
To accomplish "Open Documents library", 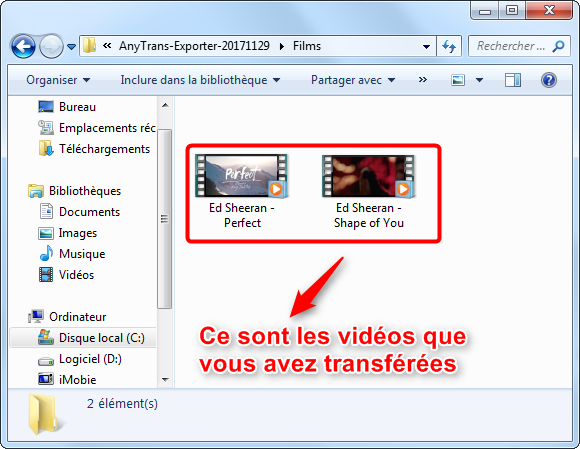I will click(x=90, y=212).
